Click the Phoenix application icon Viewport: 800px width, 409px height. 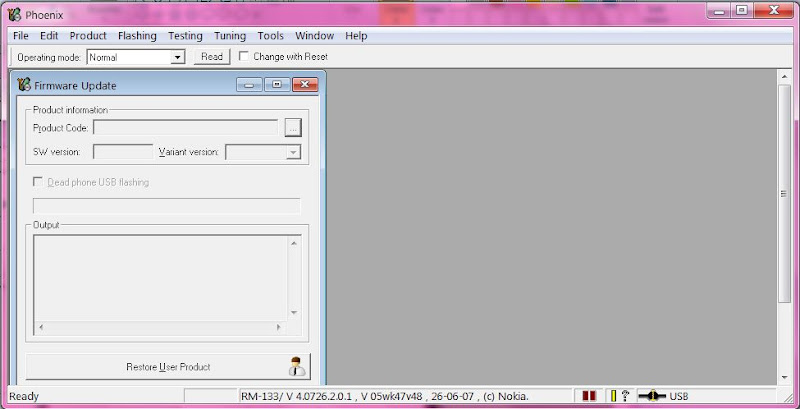(14, 15)
